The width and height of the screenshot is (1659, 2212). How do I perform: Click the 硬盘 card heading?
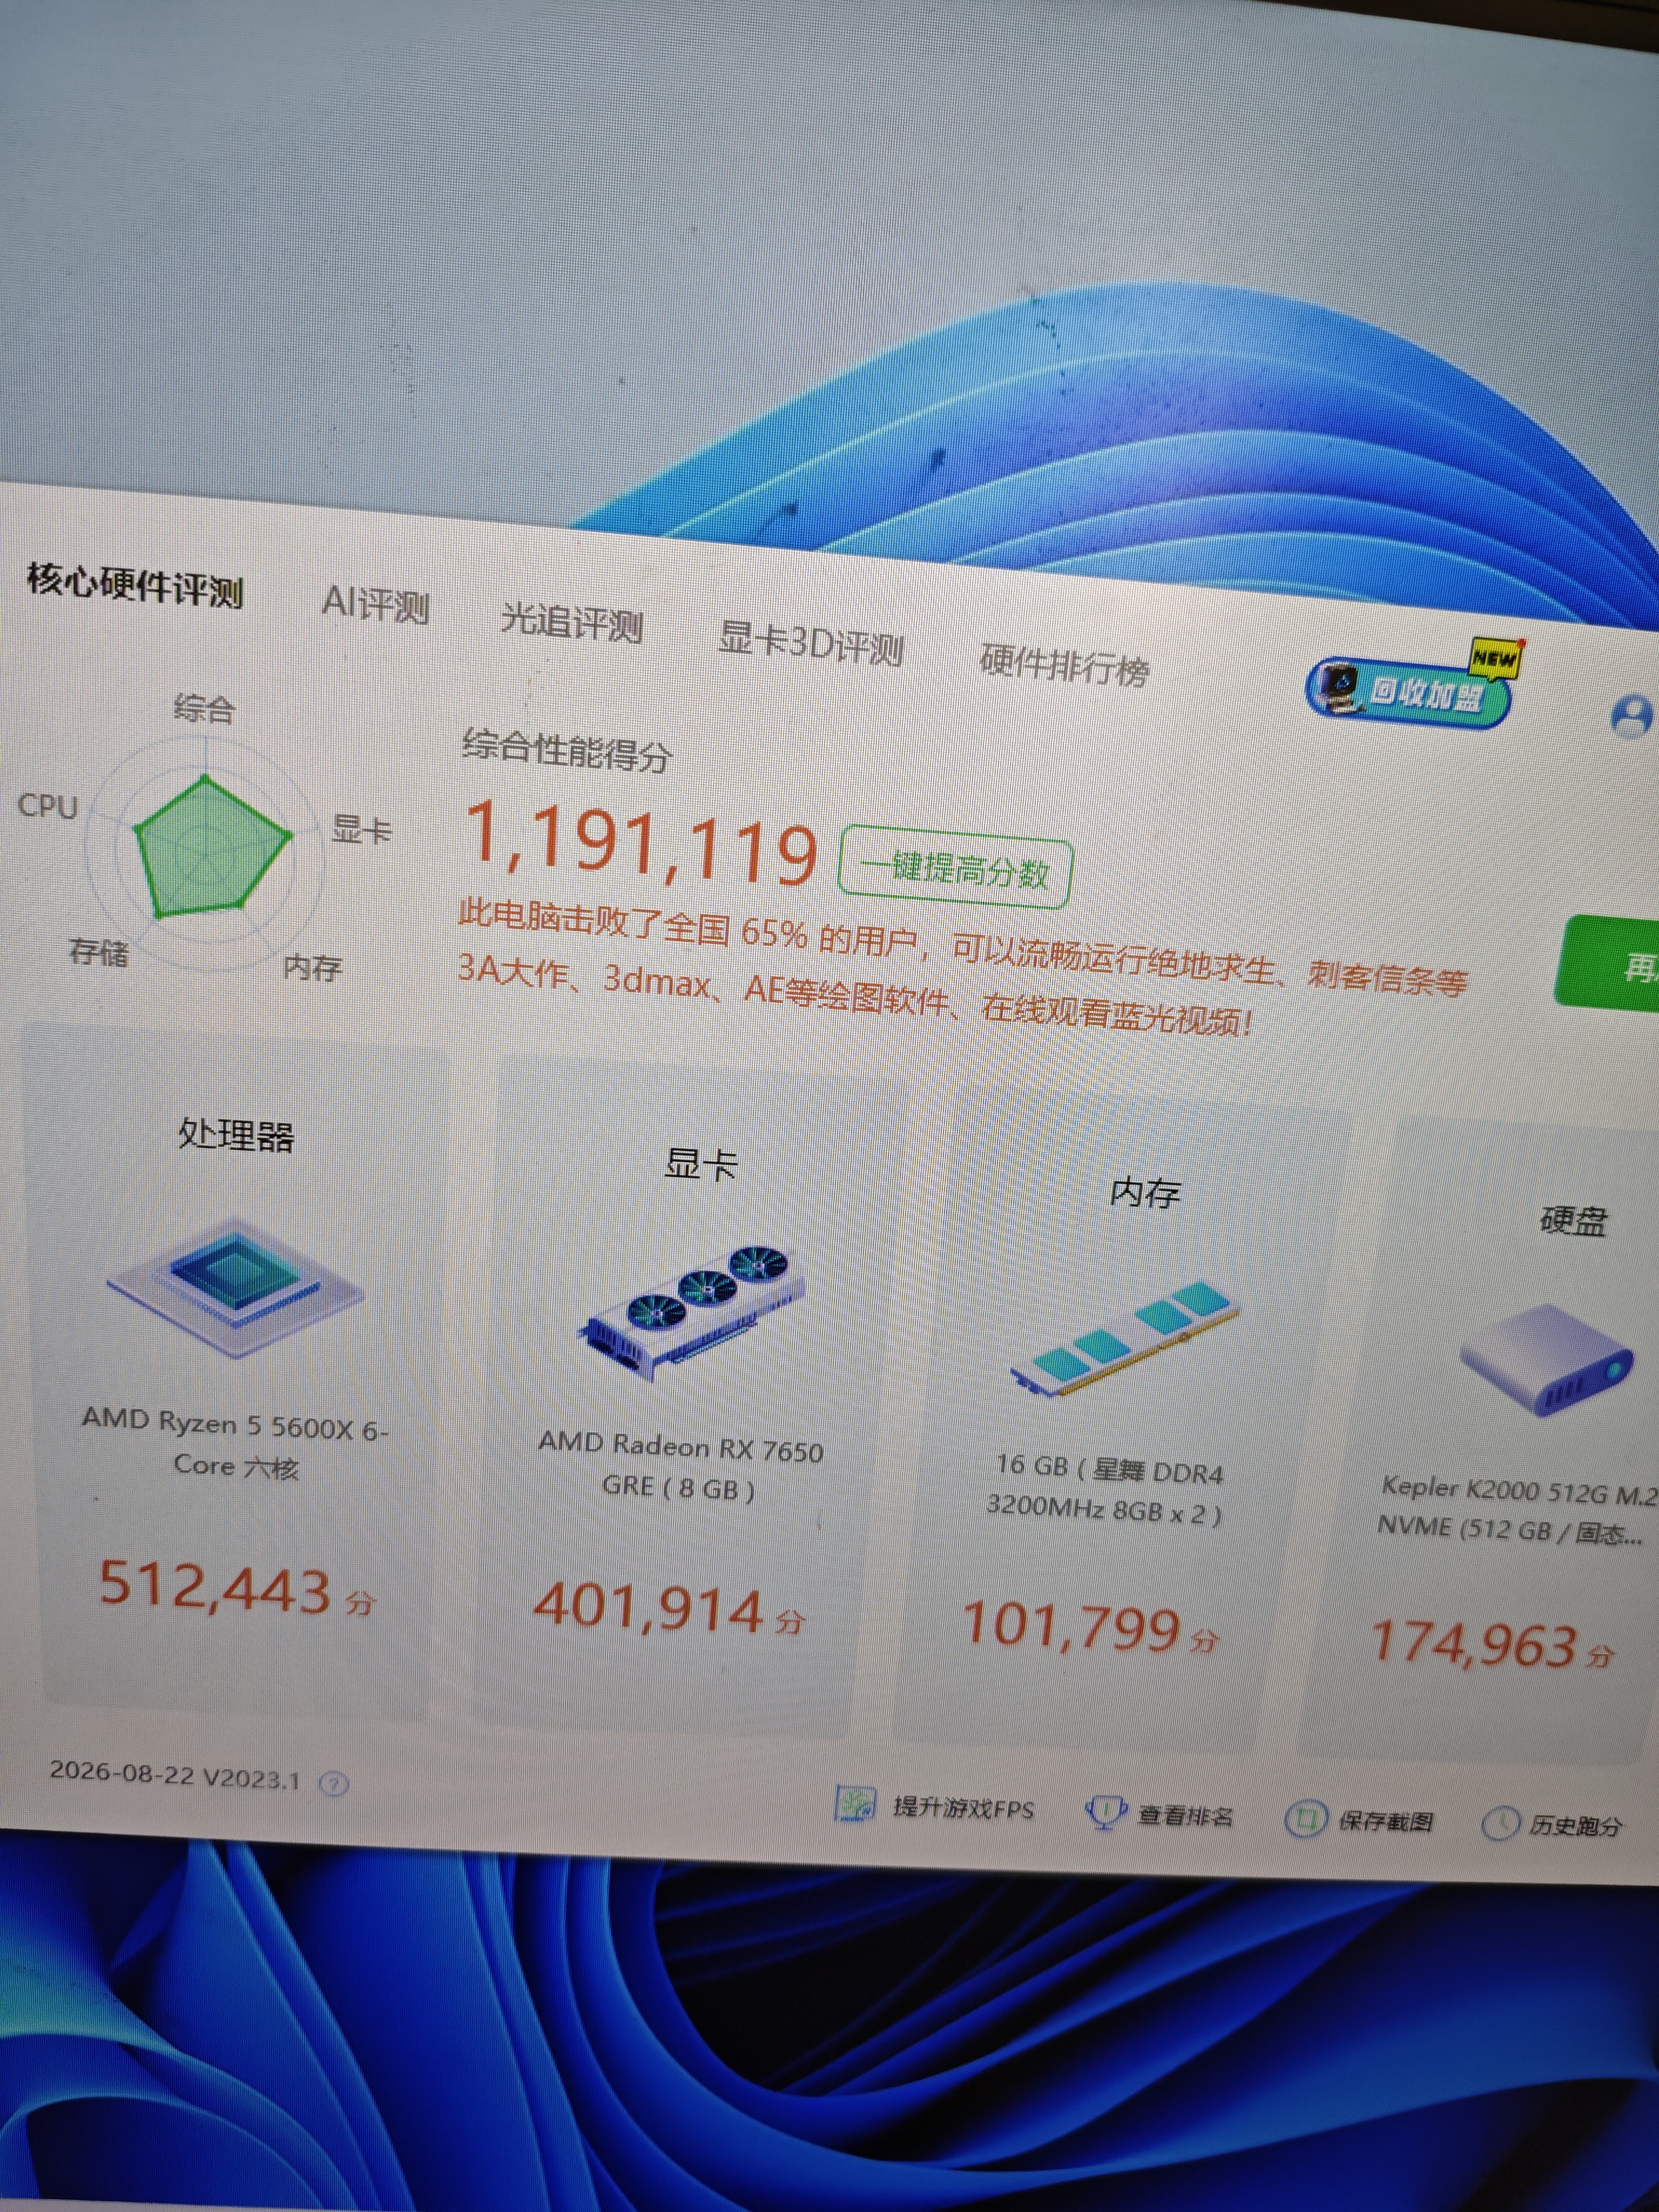point(1574,1221)
